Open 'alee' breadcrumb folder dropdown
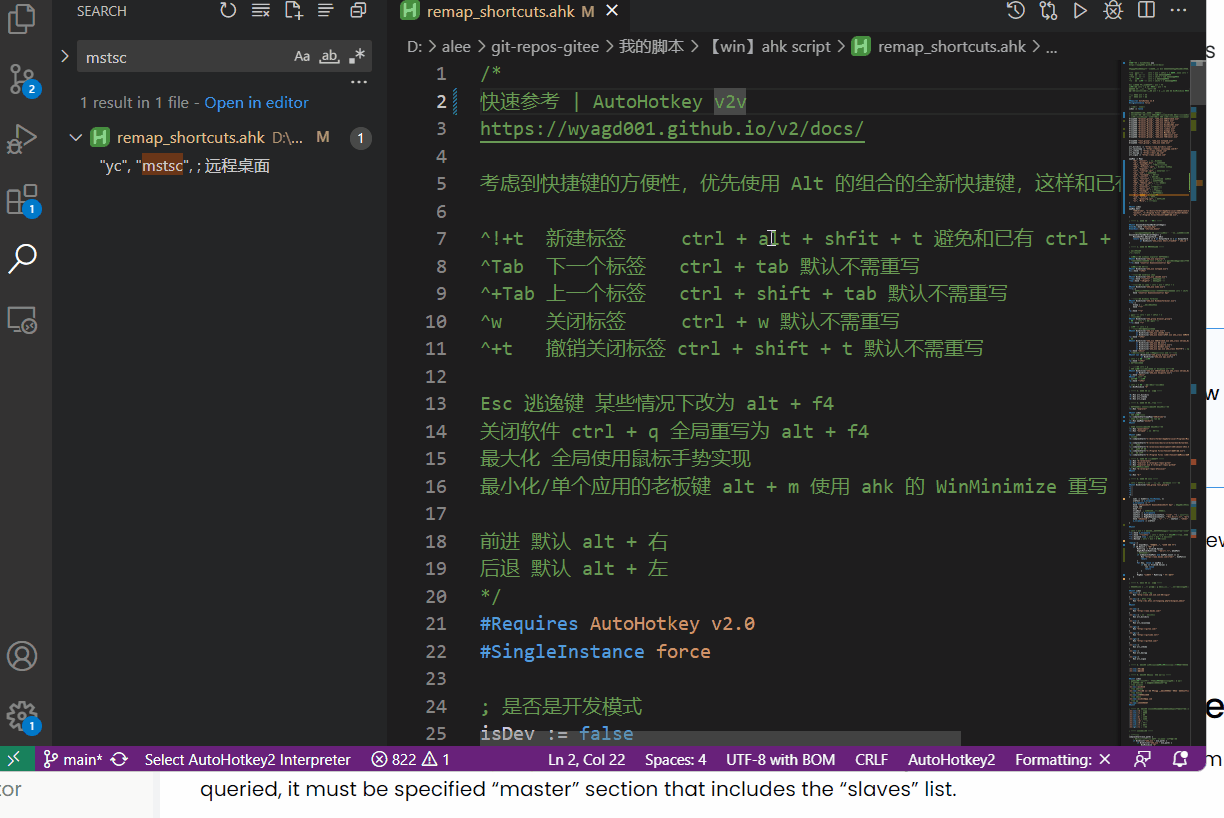 pos(455,46)
